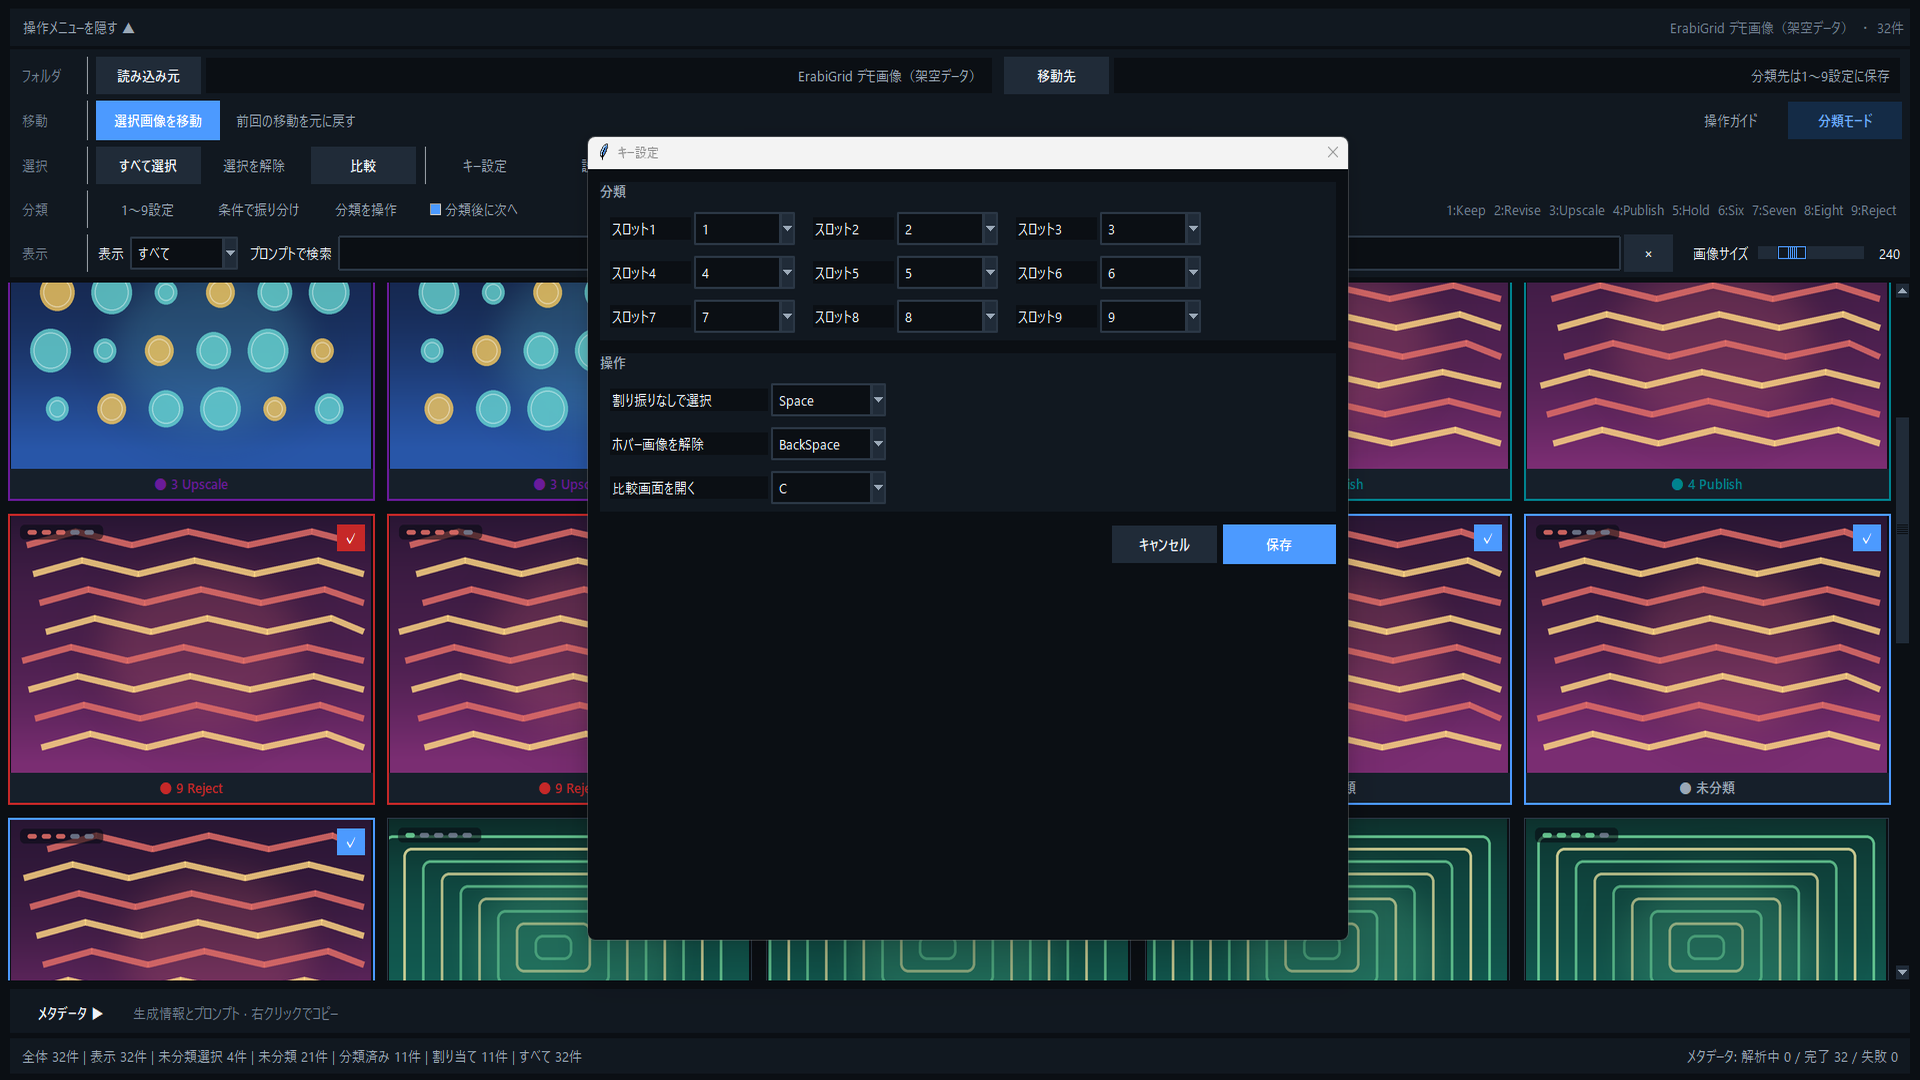Uncheck the blue checkmark on 未分類 image
Viewport: 1920px width, 1080px height.
point(1867,538)
